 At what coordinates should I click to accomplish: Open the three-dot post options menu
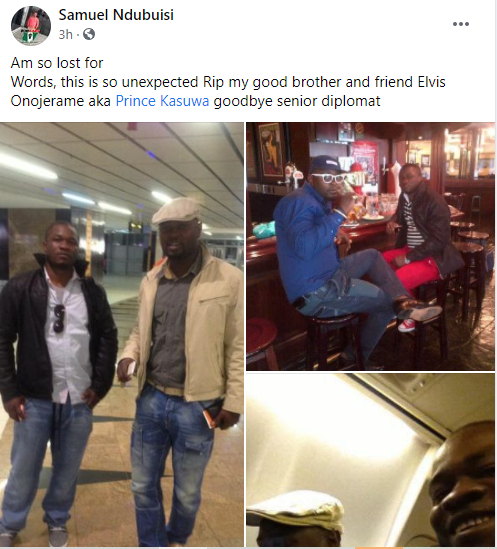click(x=461, y=24)
